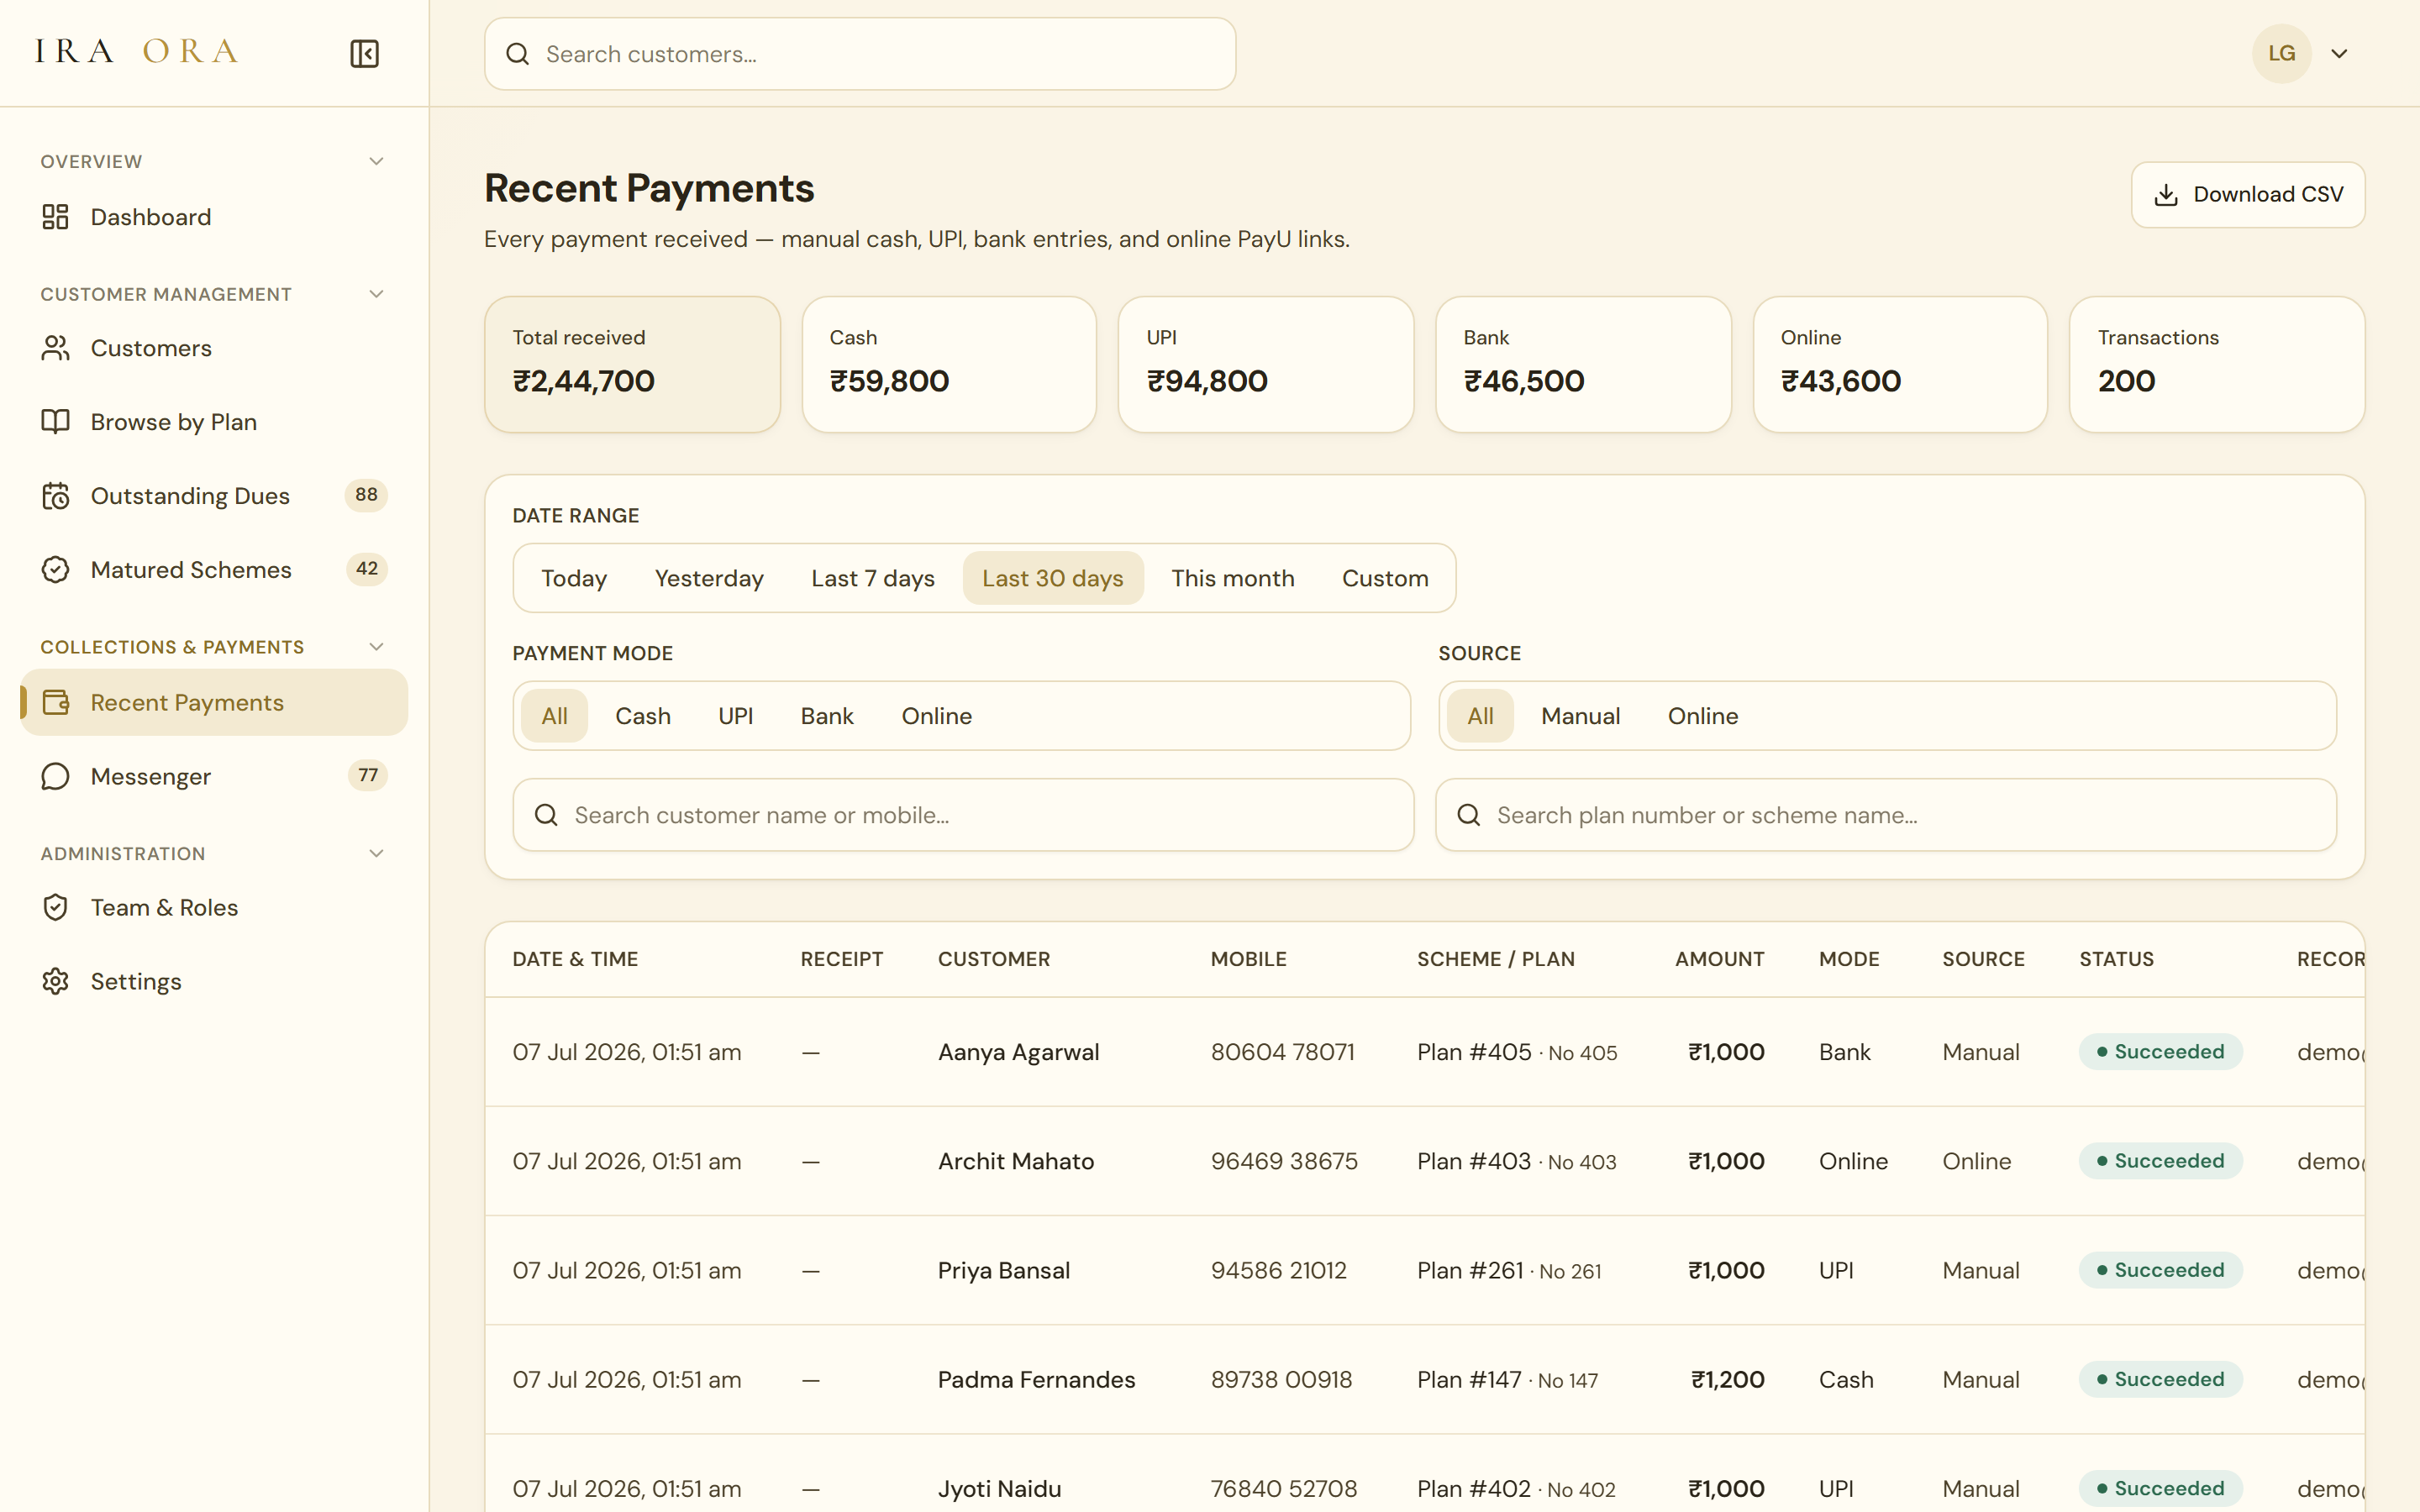The height and width of the screenshot is (1512, 2420).
Task: Click the magnifier in plan number search
Action: [x=1468, y=815]
